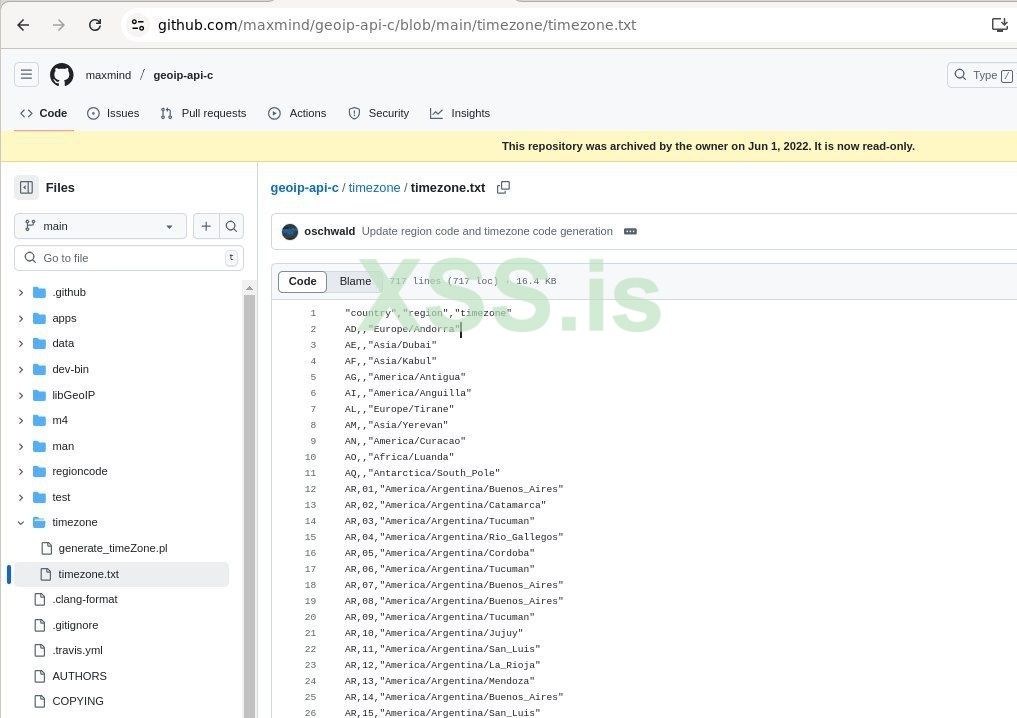Screen dimensions: 1017x718
Task: Open the Pull requests tab
Action: [x=204, y=114]
